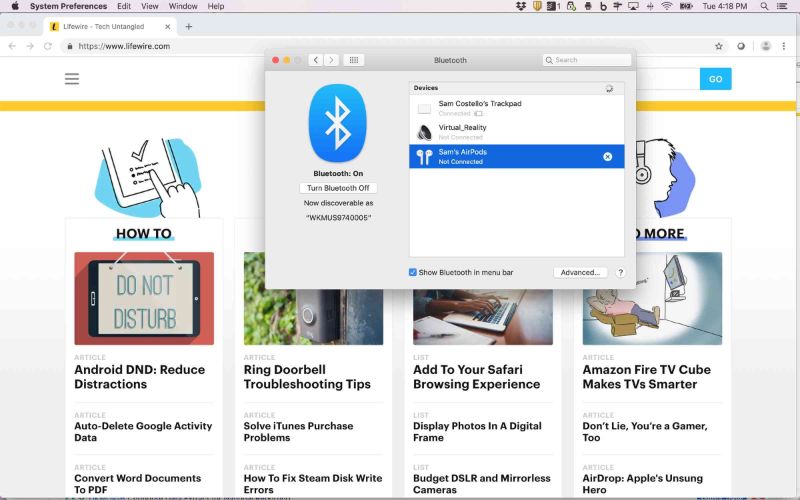This screenshot has height=500, width=800.
Task: Click the Dropbox icon in menu bar
Action: (521, 6)
